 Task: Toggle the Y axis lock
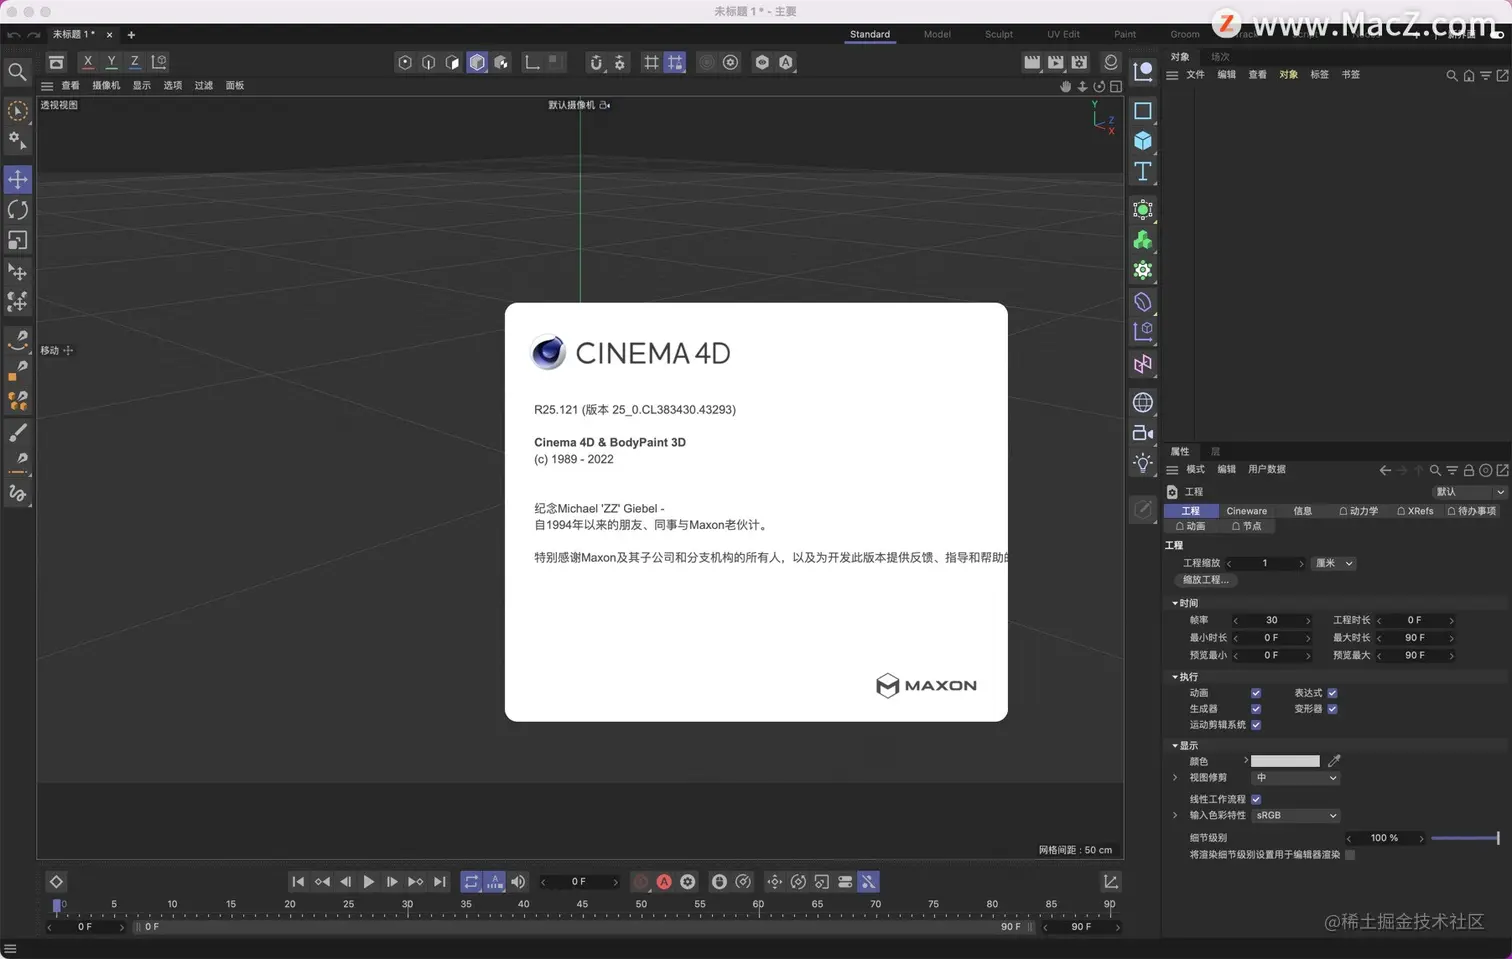click(111, 62)
